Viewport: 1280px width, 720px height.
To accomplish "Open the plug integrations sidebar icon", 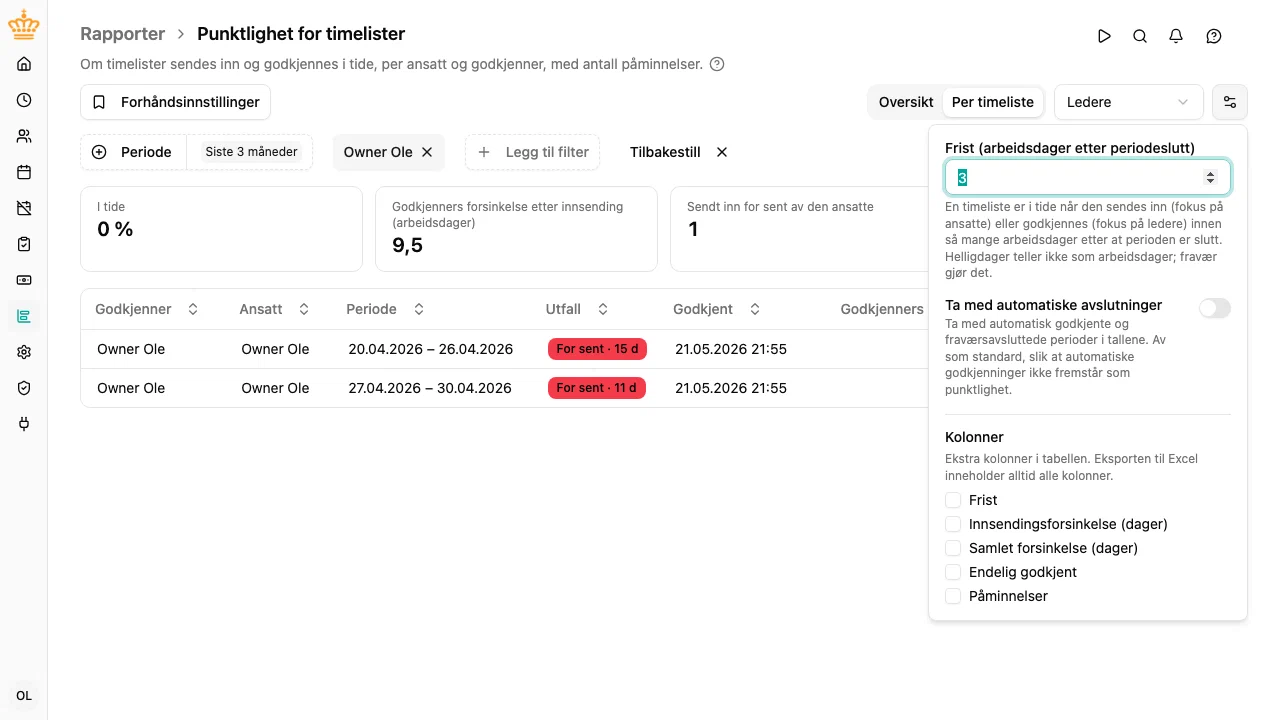I will click(x=24, y=424).
